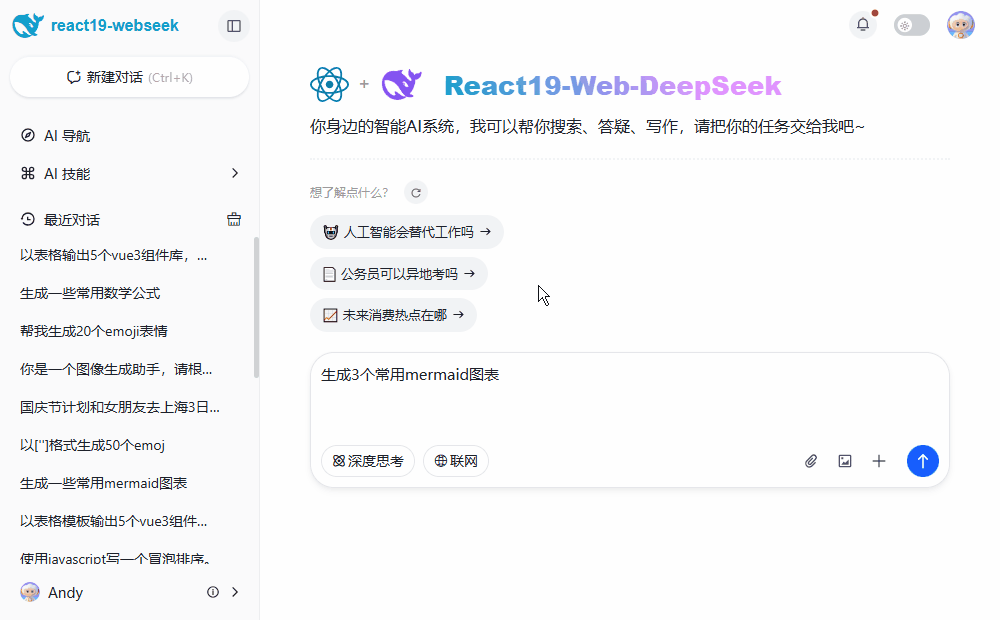1000x620 pixels.
Task: Click the React atom logo
Action: point(329,84)
